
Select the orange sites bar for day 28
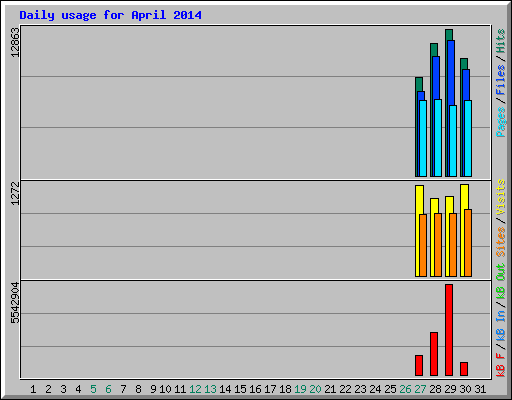click(438, 245)
